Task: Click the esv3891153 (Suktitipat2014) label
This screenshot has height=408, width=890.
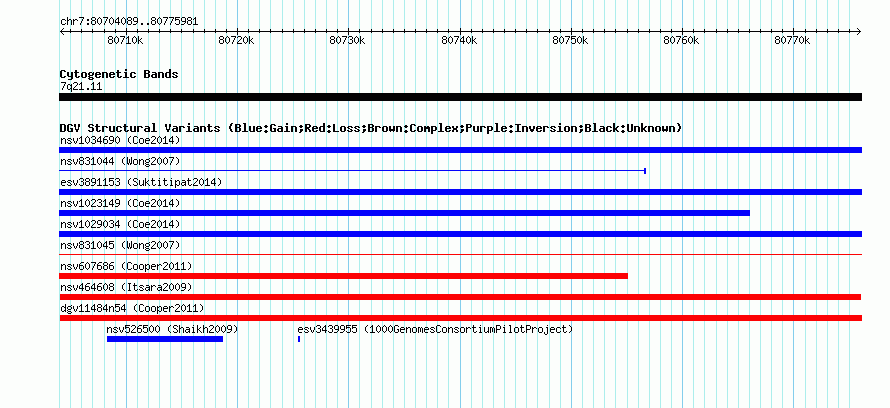Action: pos(141,182)
